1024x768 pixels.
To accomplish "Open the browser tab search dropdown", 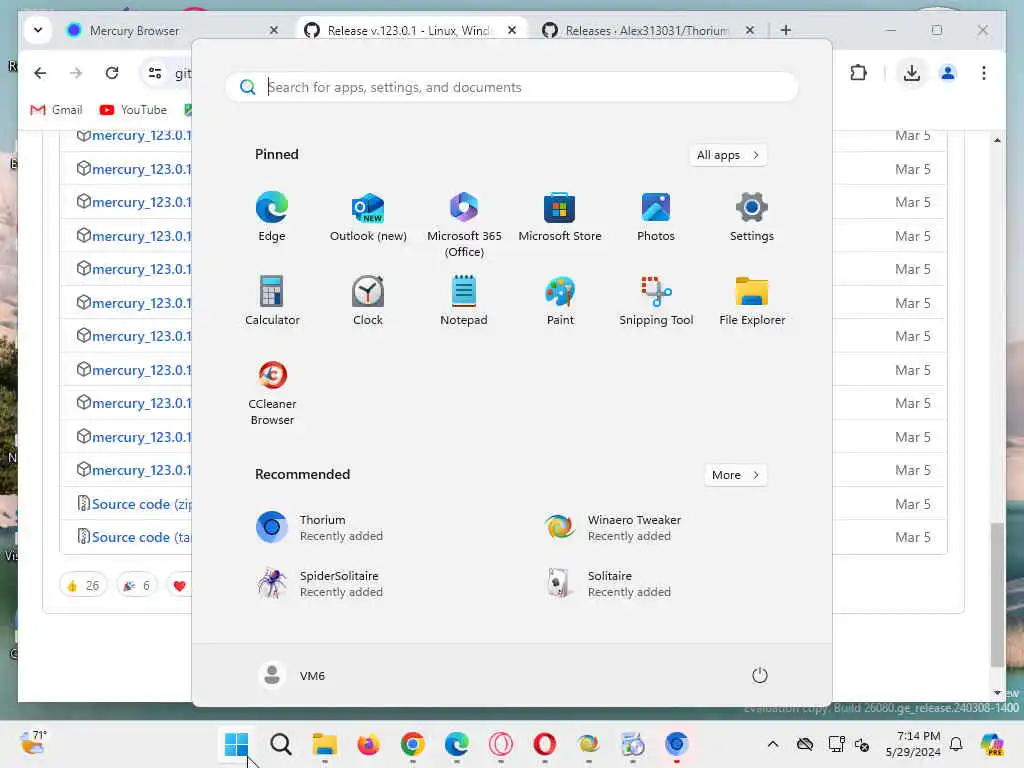I will [x=38, y=30].
